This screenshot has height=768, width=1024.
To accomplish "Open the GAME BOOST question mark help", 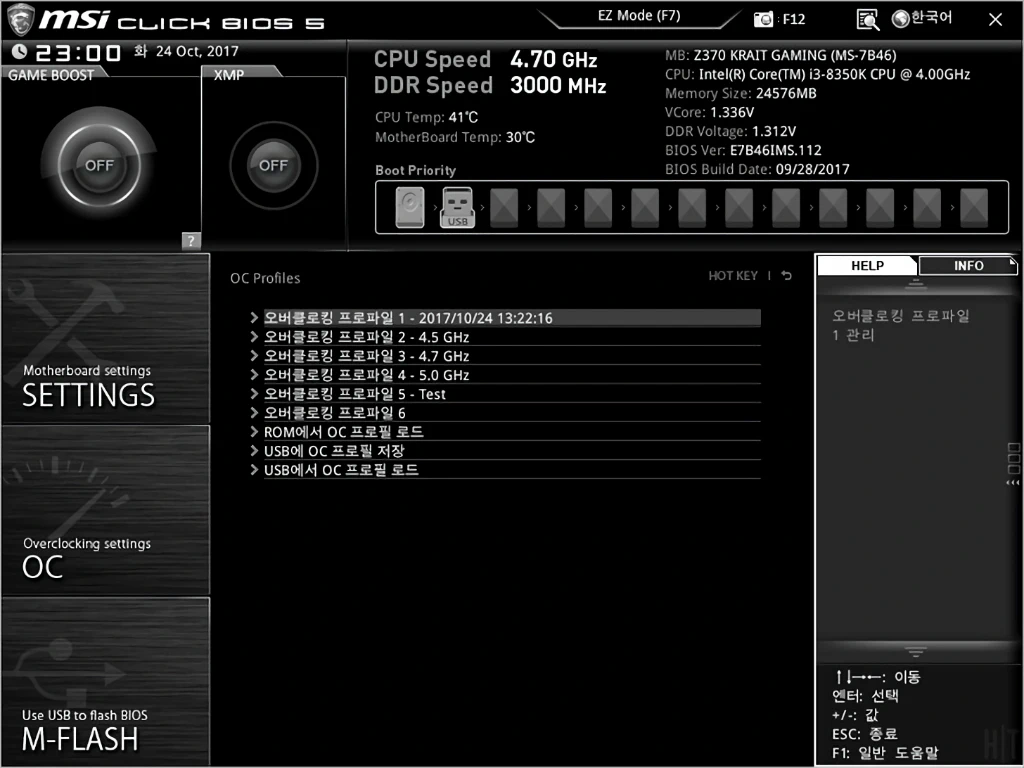I will (191, 241).
